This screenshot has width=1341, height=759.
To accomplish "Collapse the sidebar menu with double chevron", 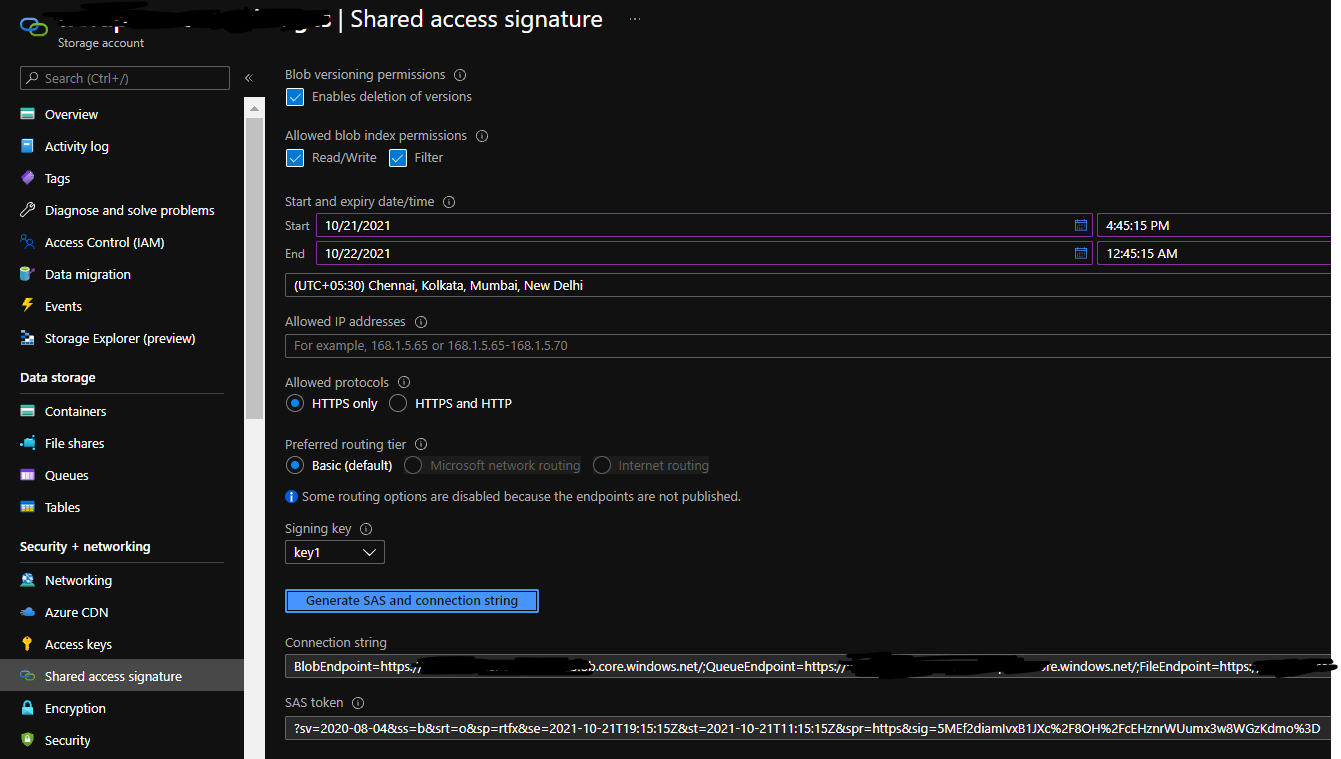I will coord(249,78).
